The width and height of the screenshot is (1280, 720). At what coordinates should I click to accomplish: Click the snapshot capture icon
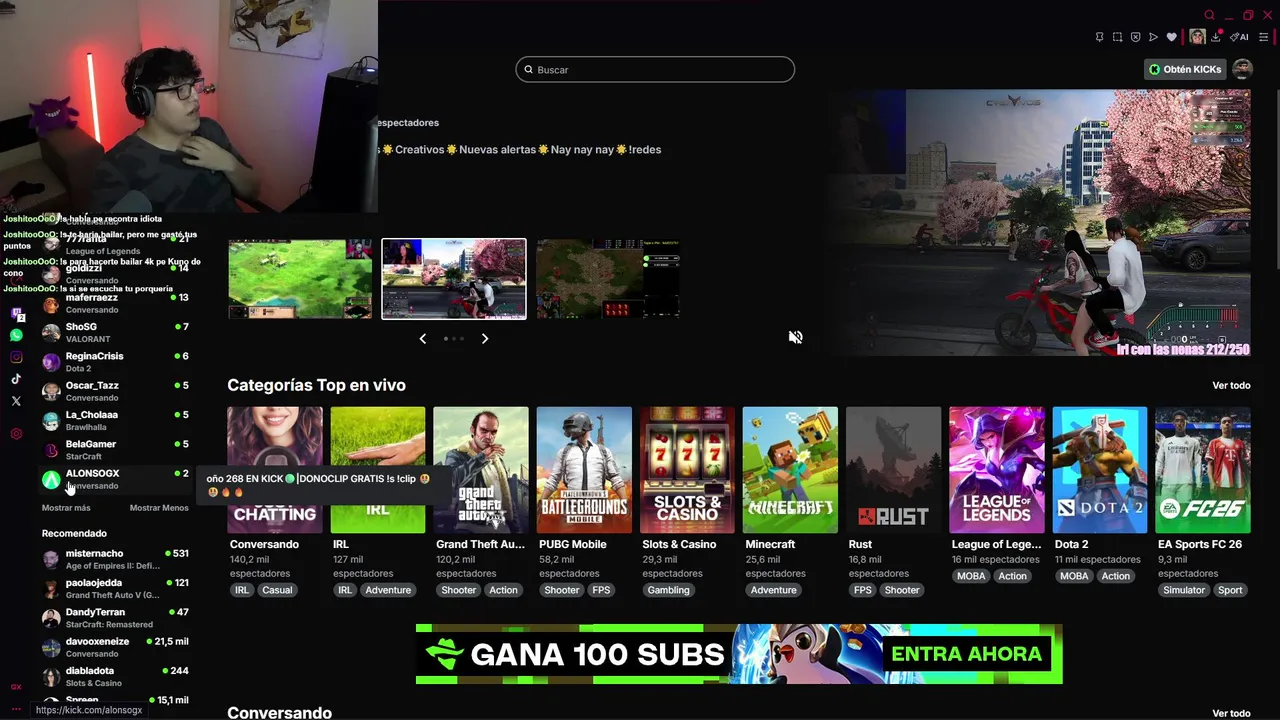[1117, 37]
